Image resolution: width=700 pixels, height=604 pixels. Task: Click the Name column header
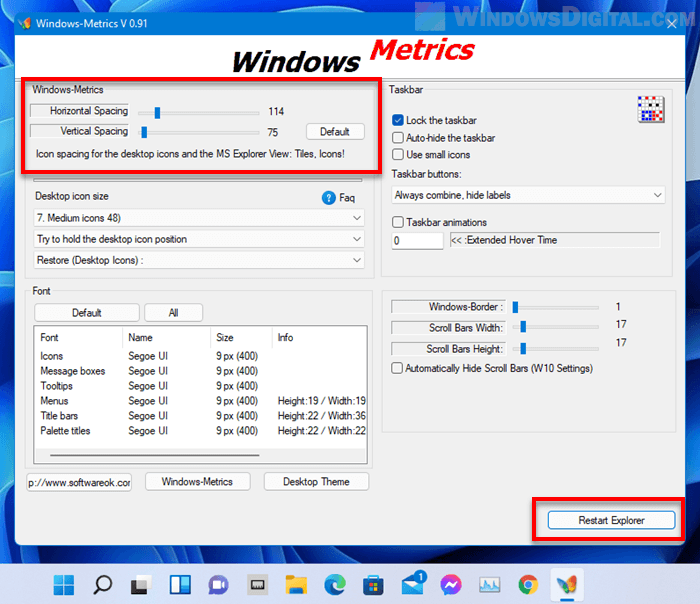pyautogui.click(x=166, y=337)
